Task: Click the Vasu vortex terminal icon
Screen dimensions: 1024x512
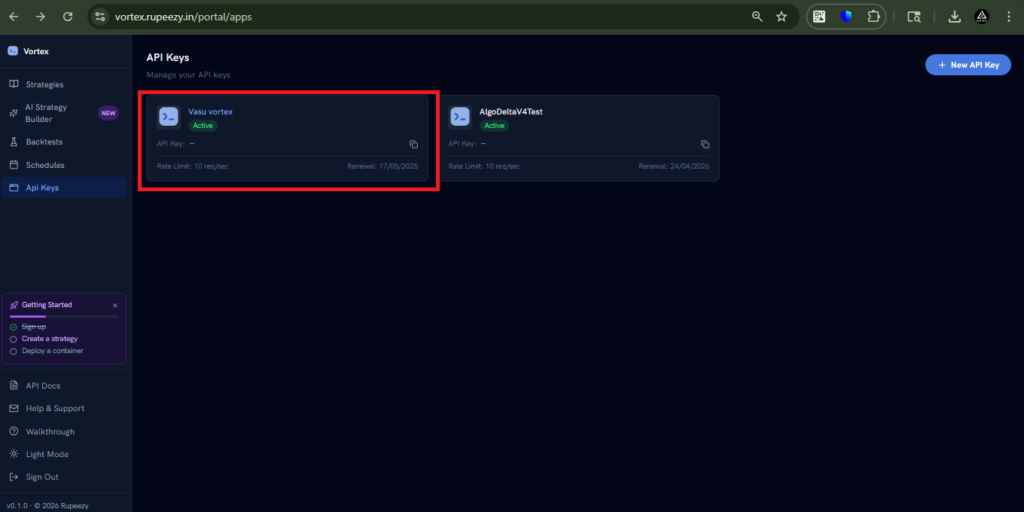Action: click(169, 117)
